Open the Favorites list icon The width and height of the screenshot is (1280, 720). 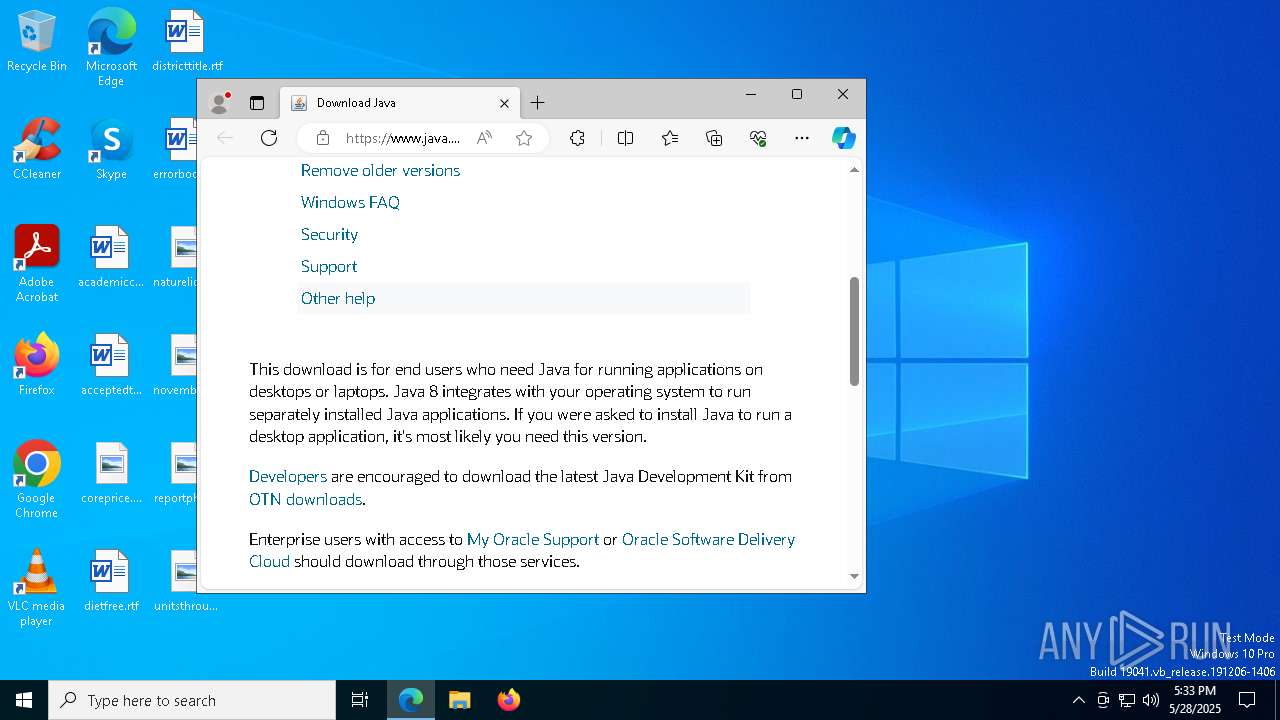coord(670,138)
